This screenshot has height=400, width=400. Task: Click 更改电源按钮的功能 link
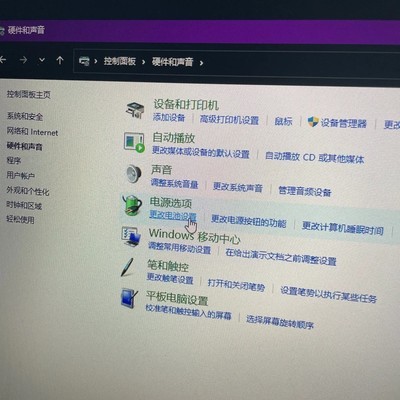coord(249,221)
